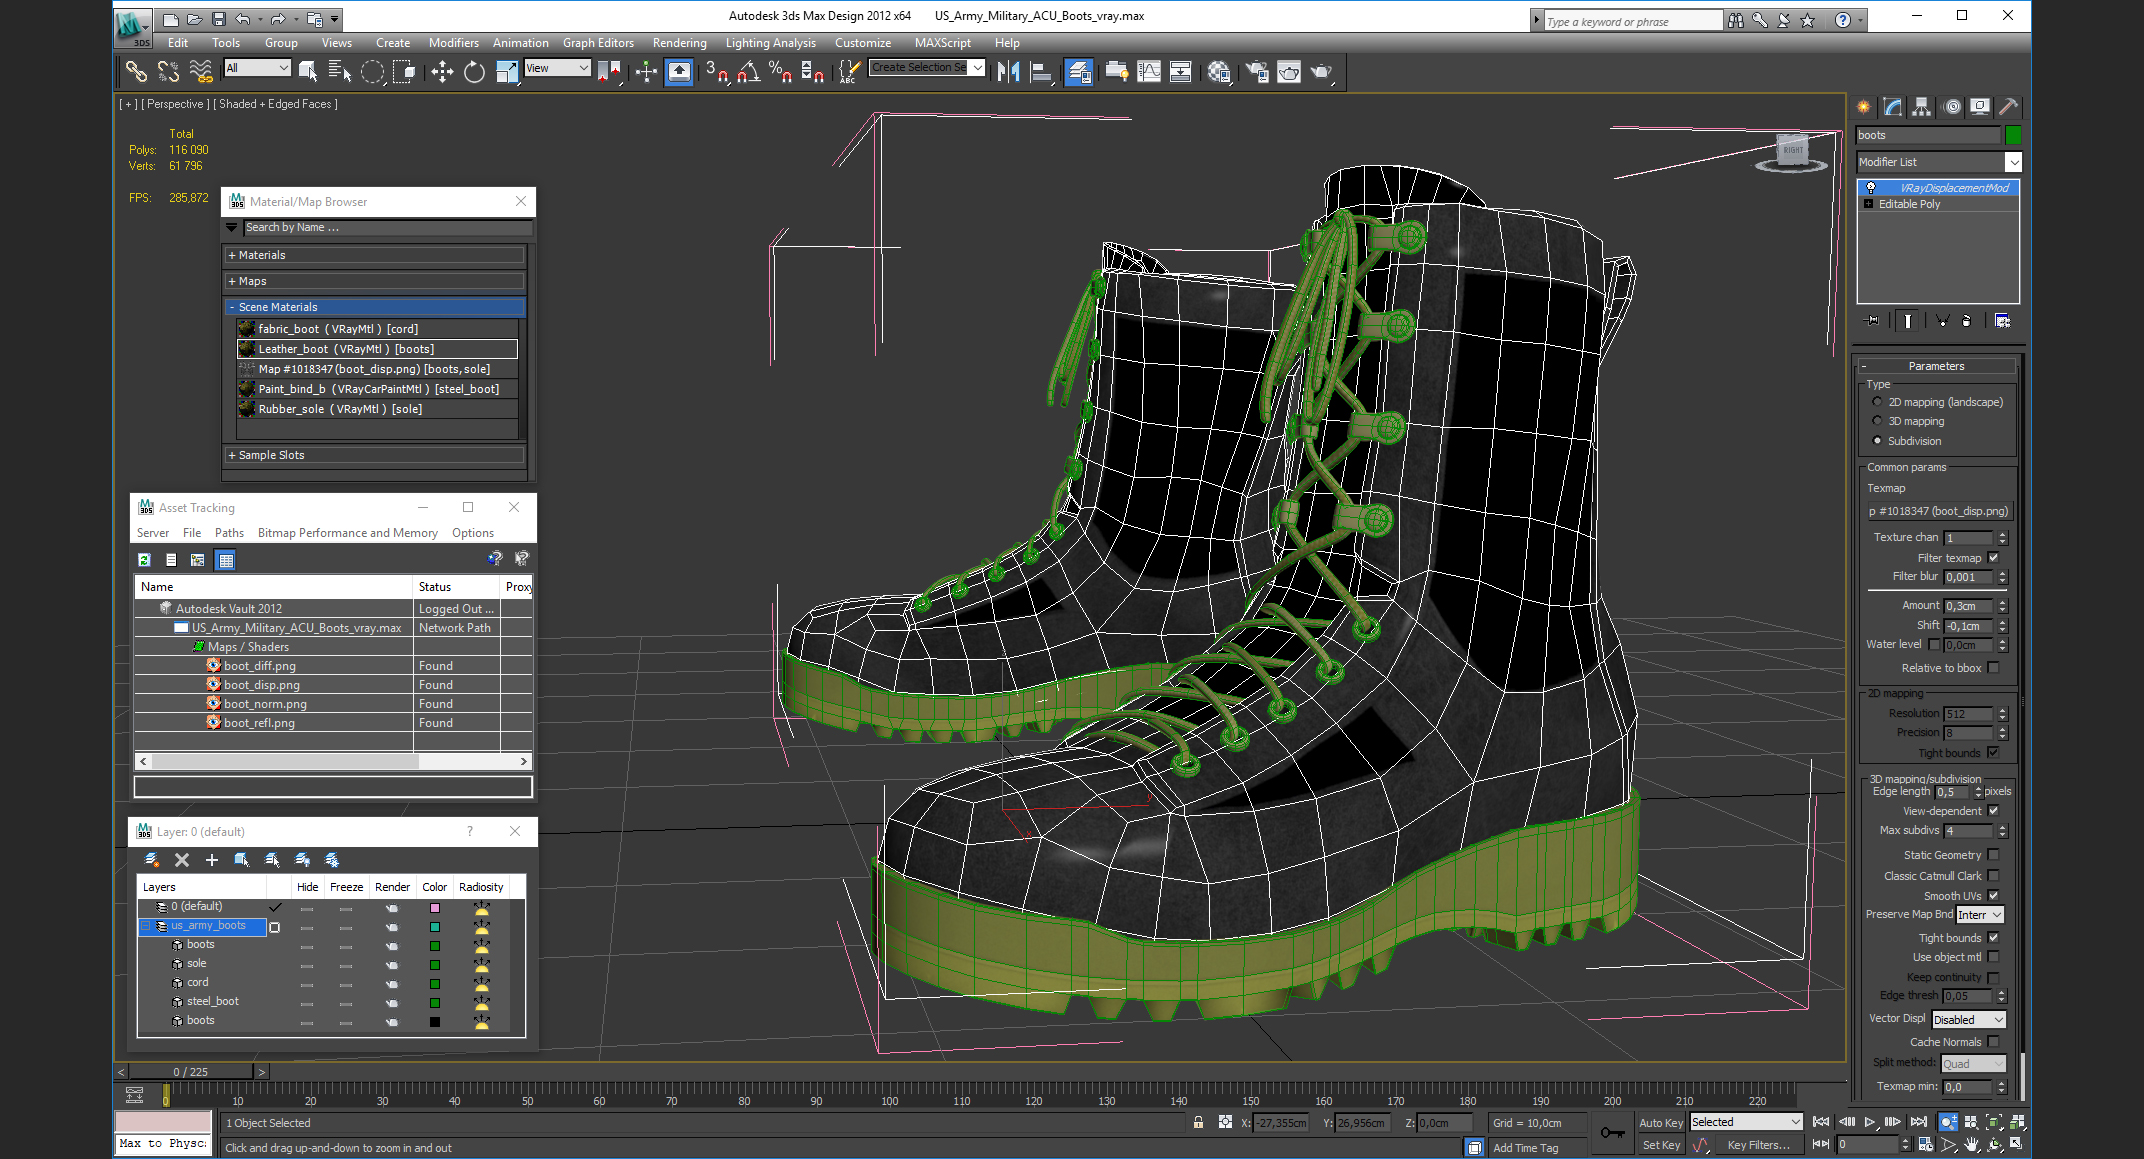Open the Curve Editor icon

pyautogui.click(x=1149, y=71)
